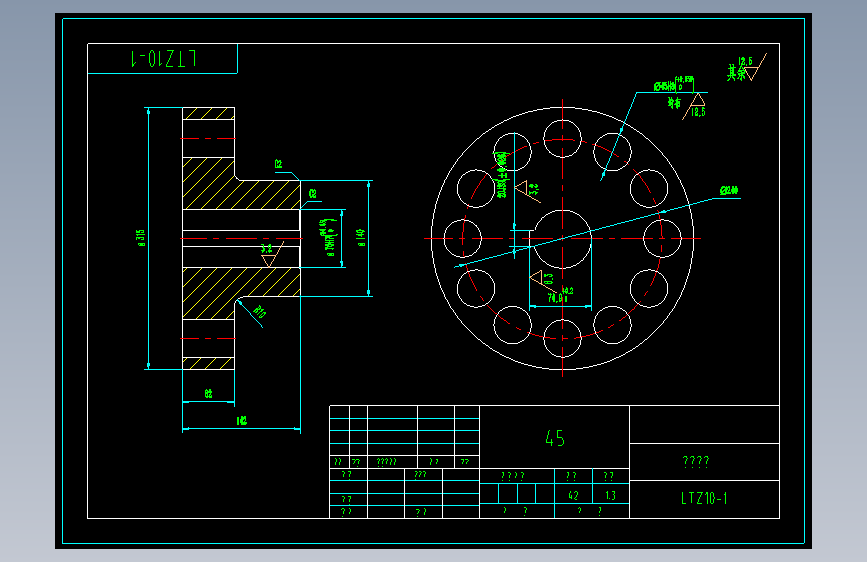Select the 其余 12.5 roughness note
The image size is (867, 562).
746,69
